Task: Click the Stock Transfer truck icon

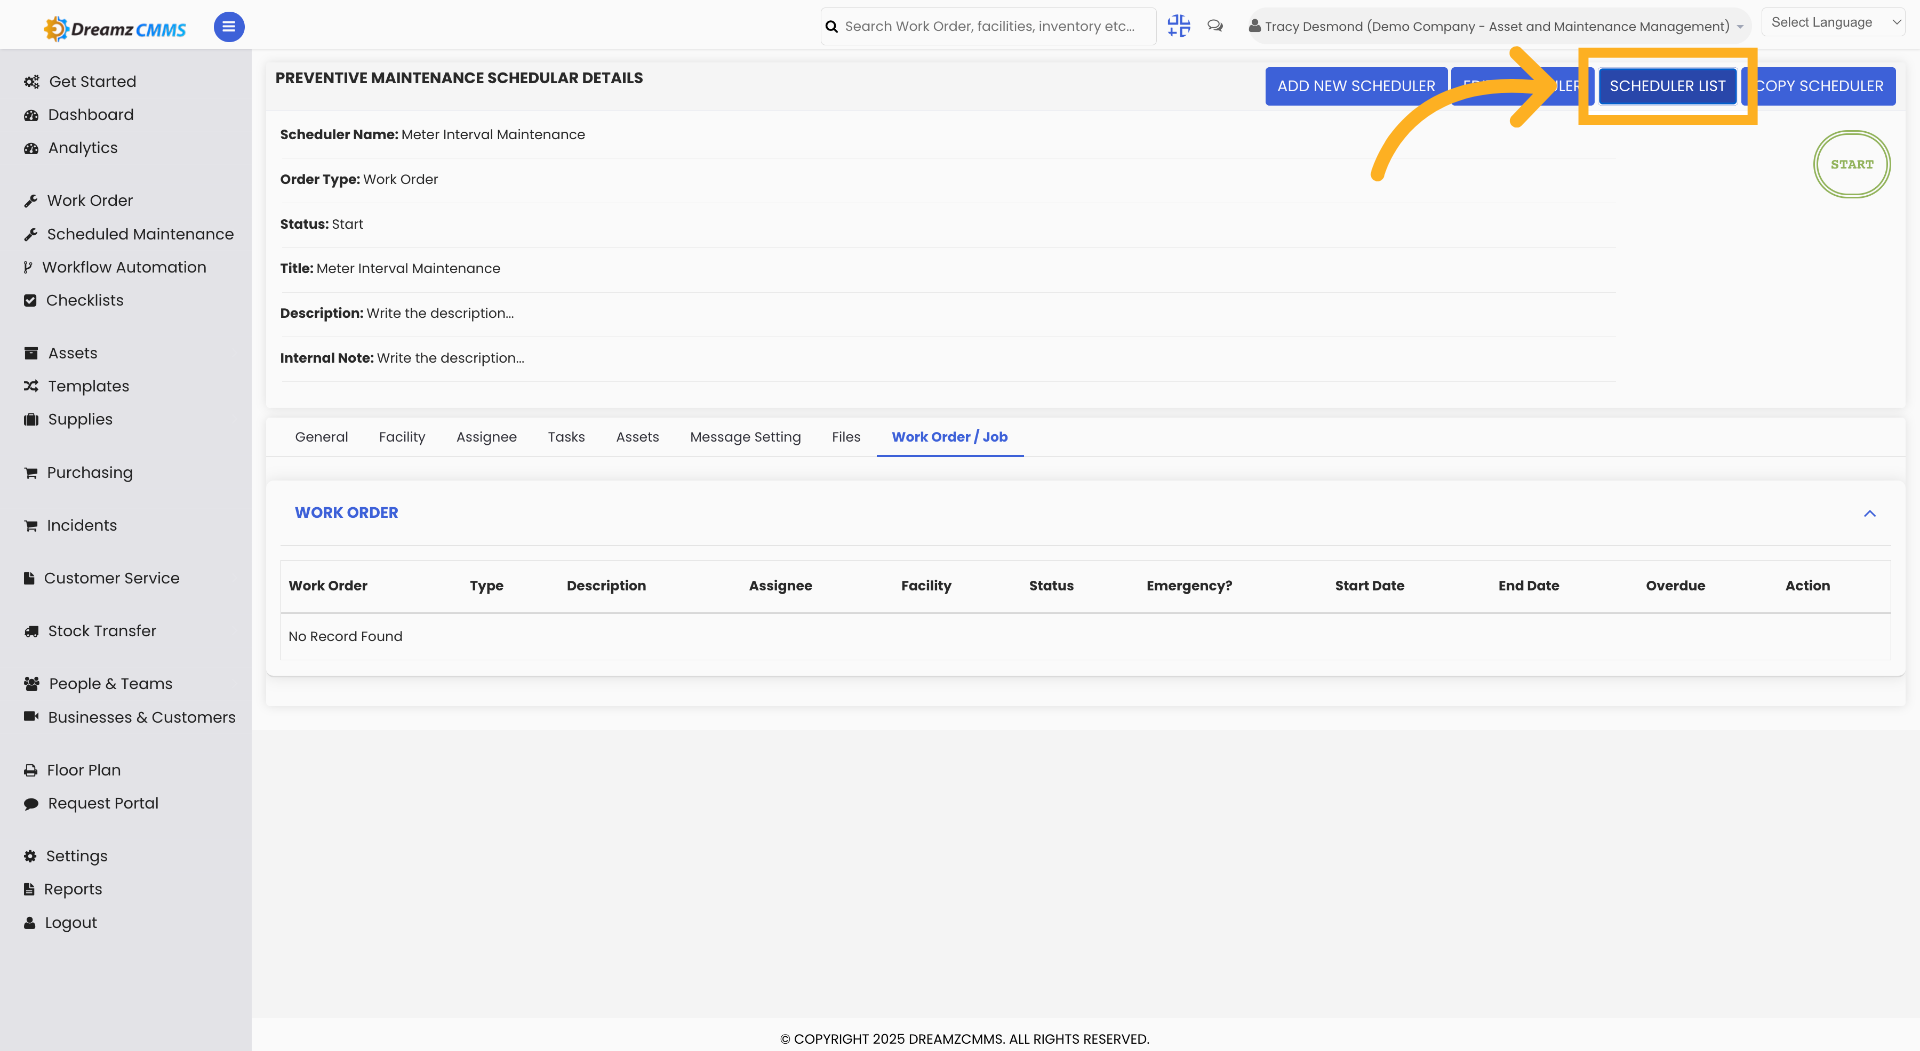Action: (31, 631)
